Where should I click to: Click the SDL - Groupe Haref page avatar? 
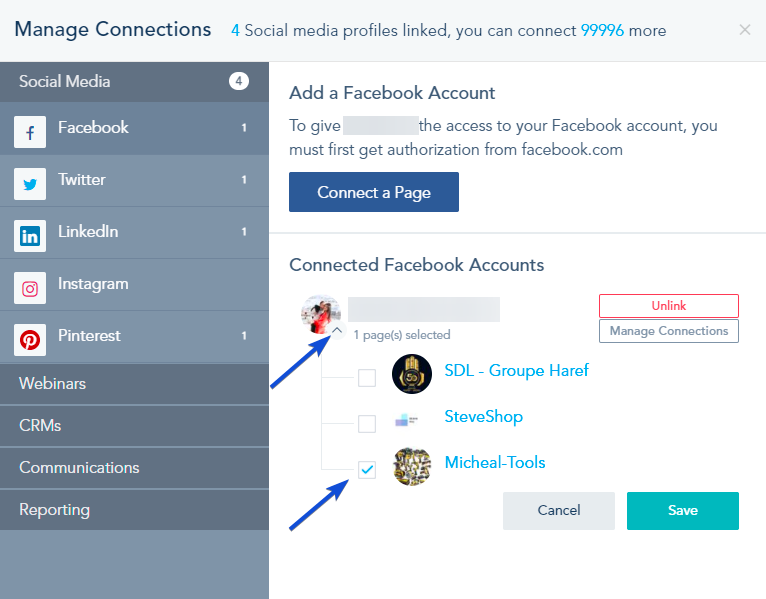coord(412,374)
